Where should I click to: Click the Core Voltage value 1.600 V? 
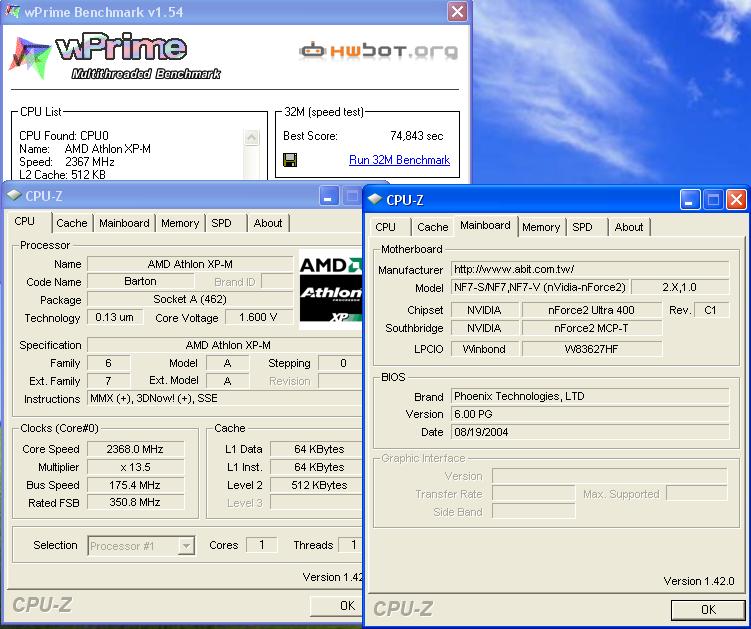[x=259, y=317]
